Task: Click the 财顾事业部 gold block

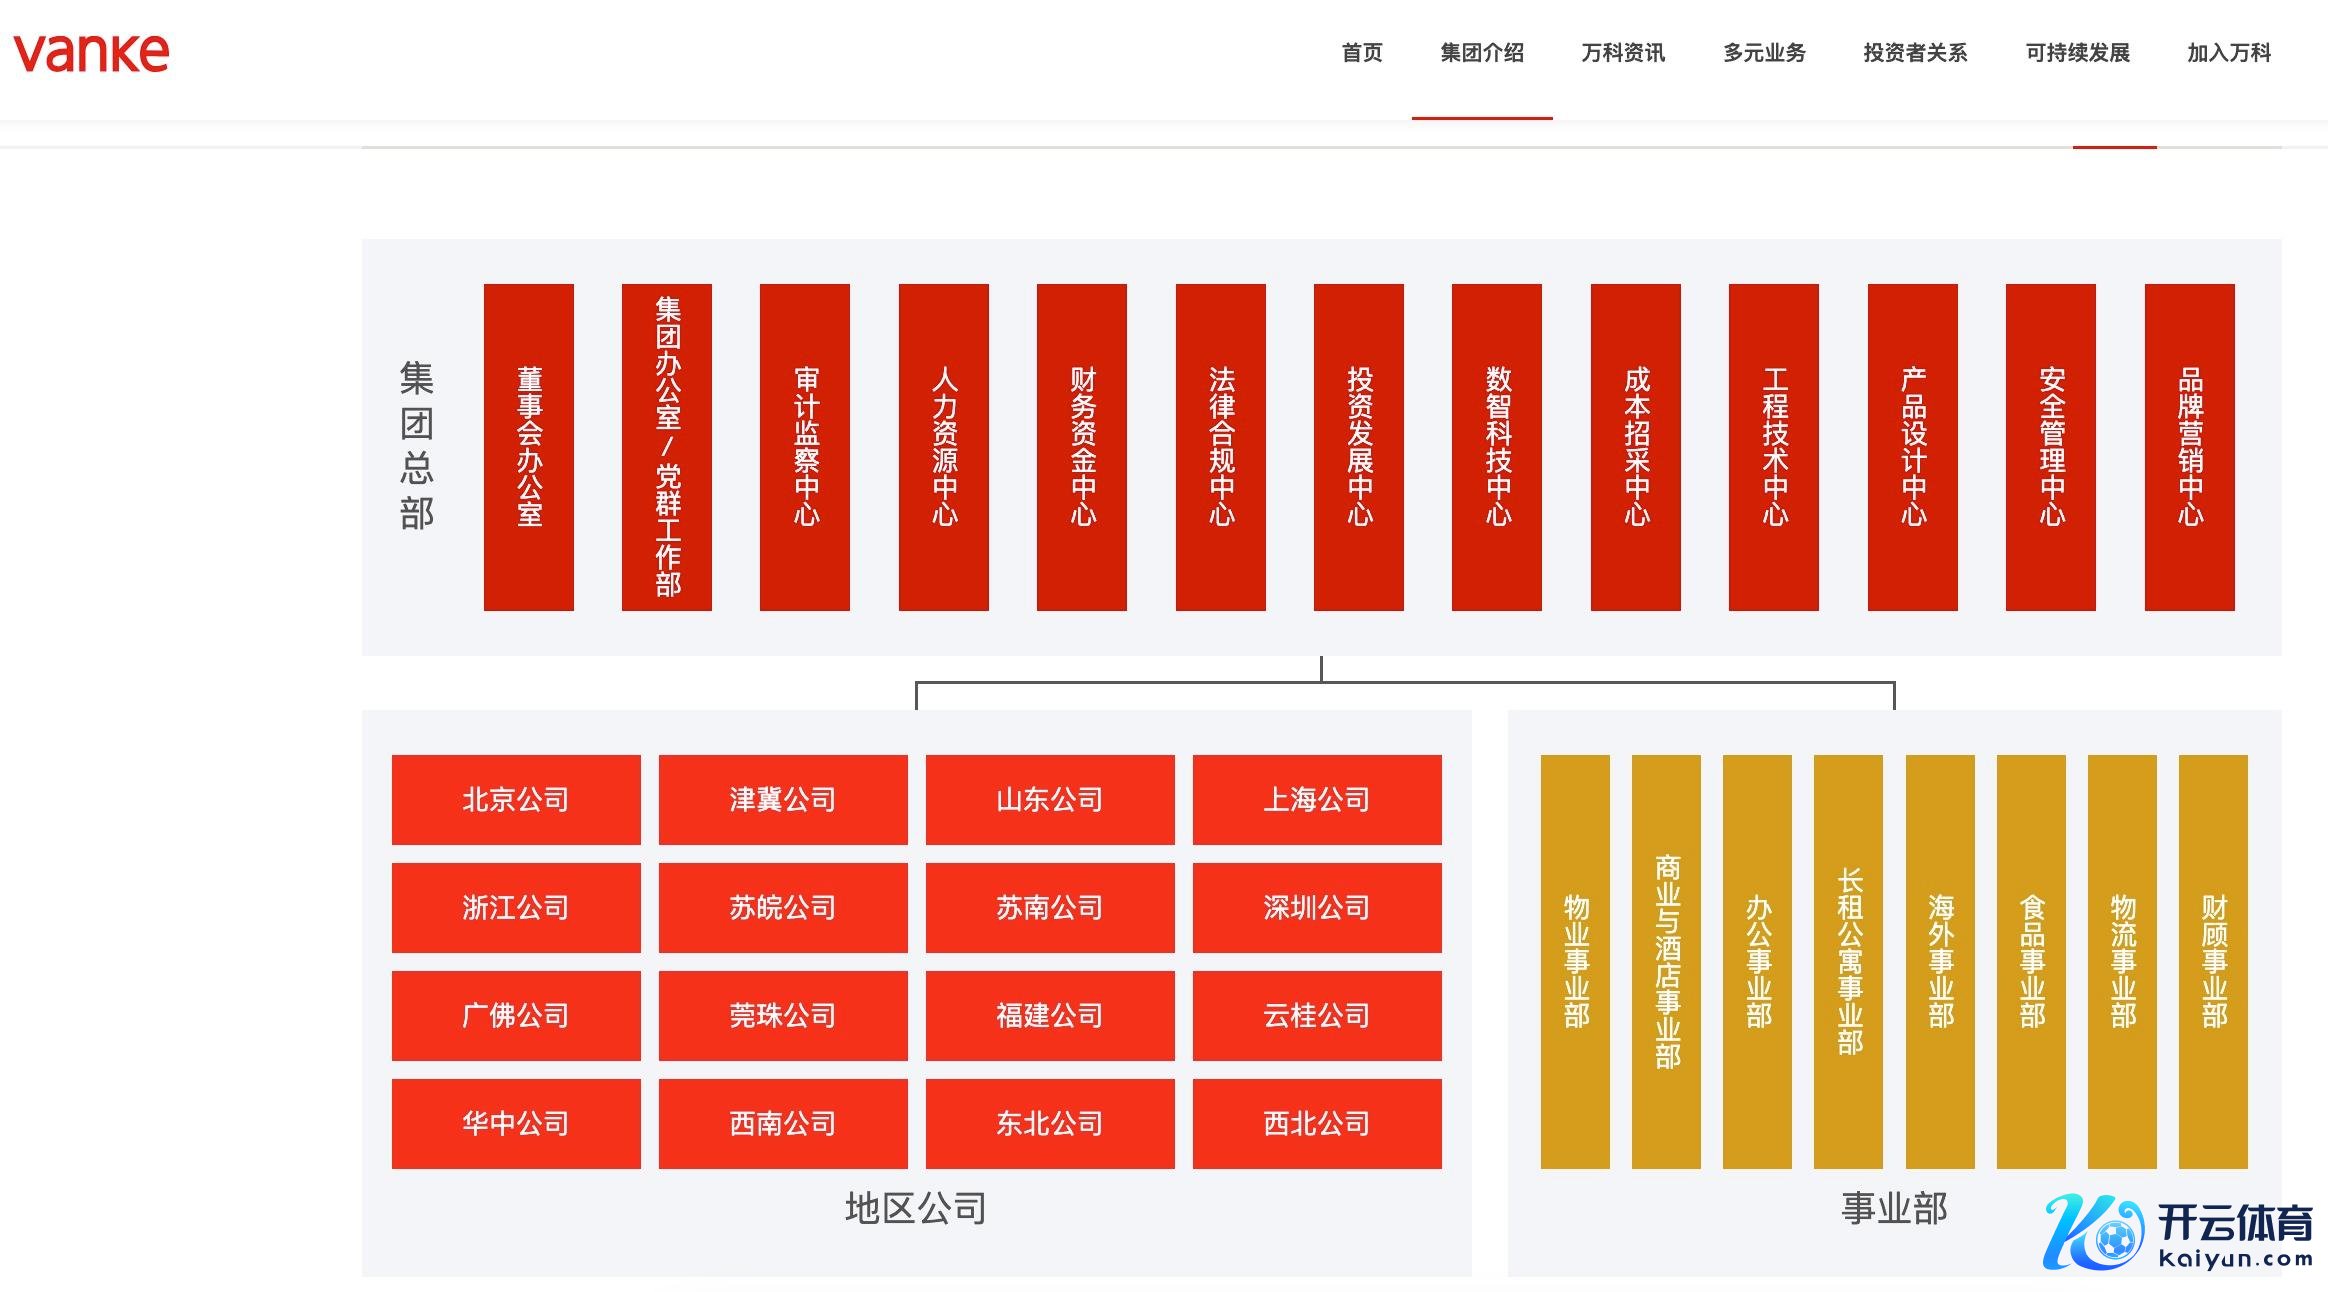Action: click(x=2213, y=961)
